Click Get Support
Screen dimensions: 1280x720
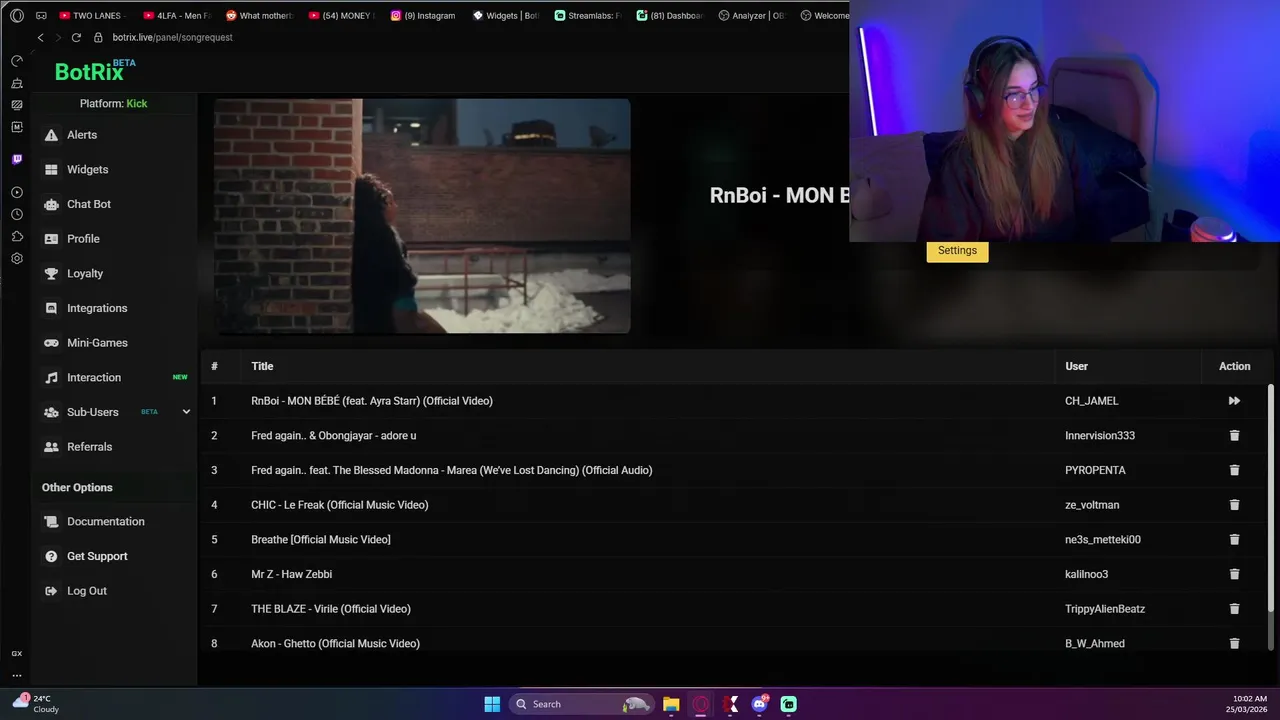pos(97,556)
